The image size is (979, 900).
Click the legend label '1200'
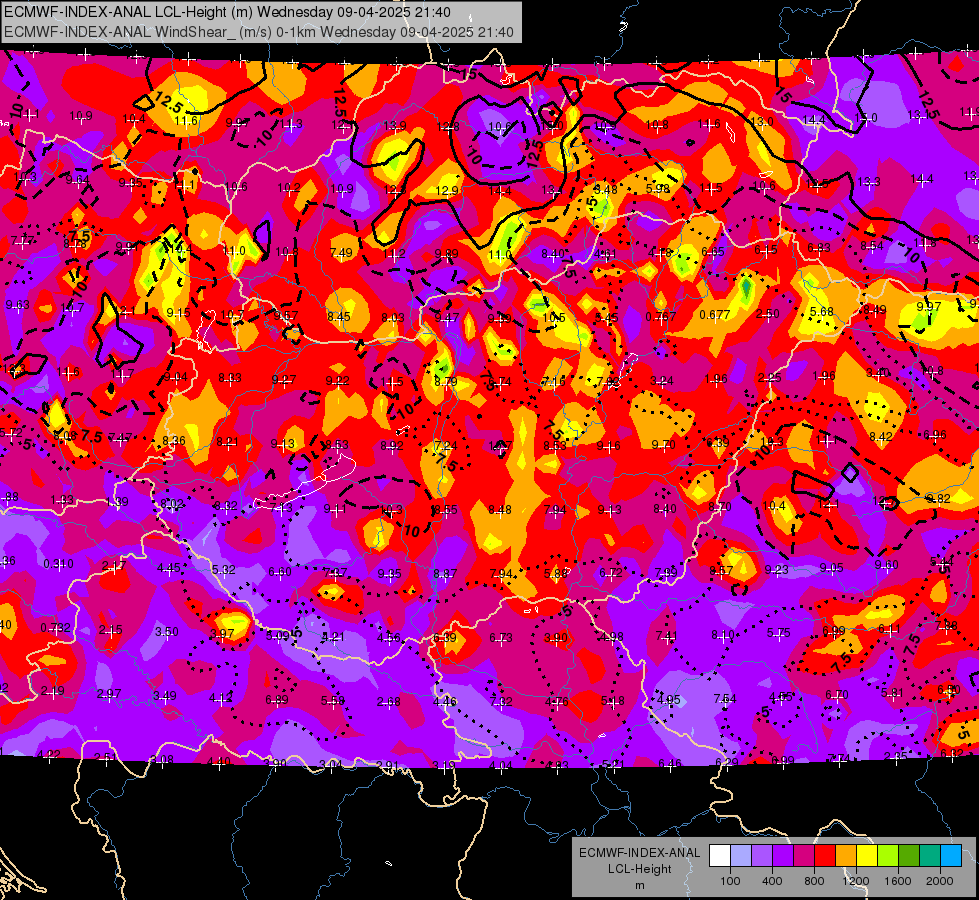click(855, 881)
